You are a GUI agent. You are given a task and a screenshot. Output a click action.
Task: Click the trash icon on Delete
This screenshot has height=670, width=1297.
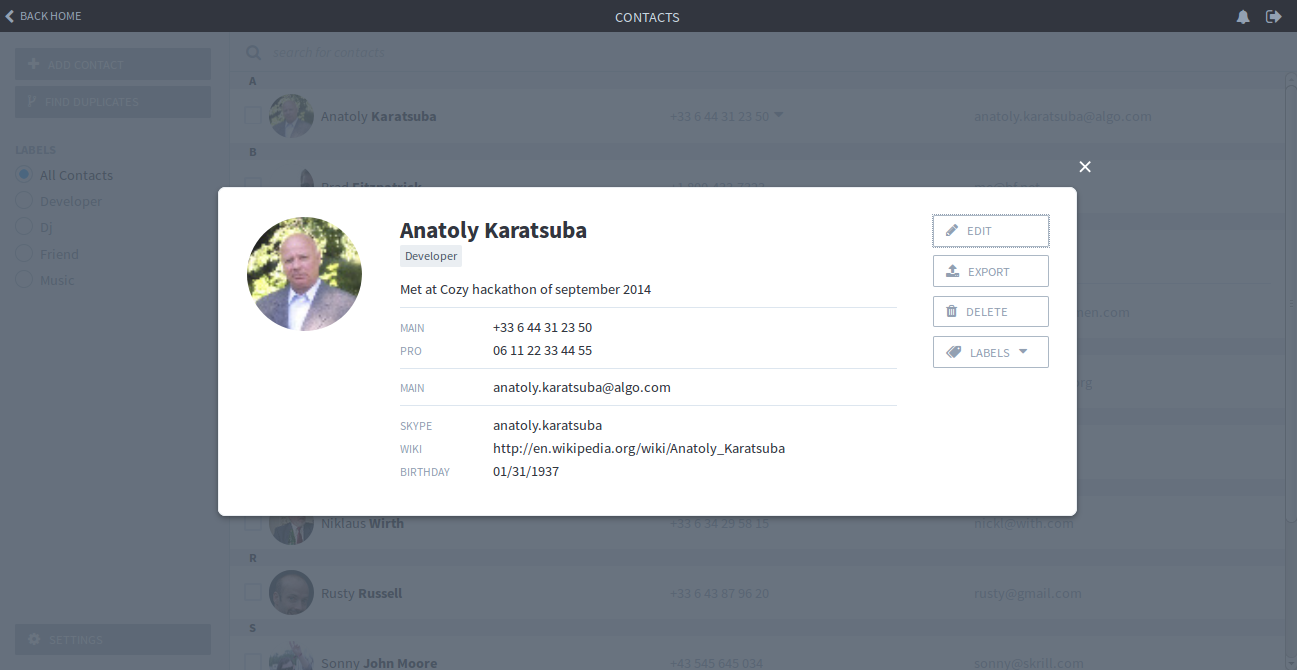point(951,311)
